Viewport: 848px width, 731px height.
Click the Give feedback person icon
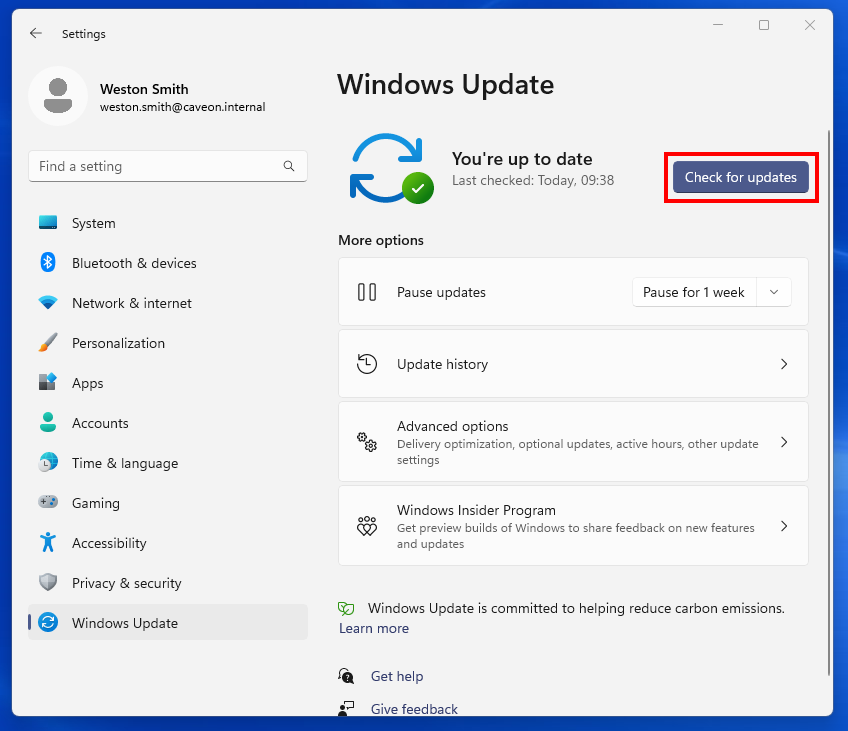pyautogui.click(x=346, y=708)
